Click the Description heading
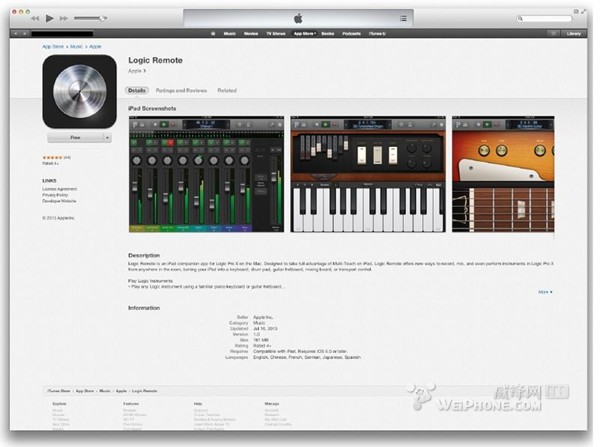This screenshot has height=447, width=600. 144,255
